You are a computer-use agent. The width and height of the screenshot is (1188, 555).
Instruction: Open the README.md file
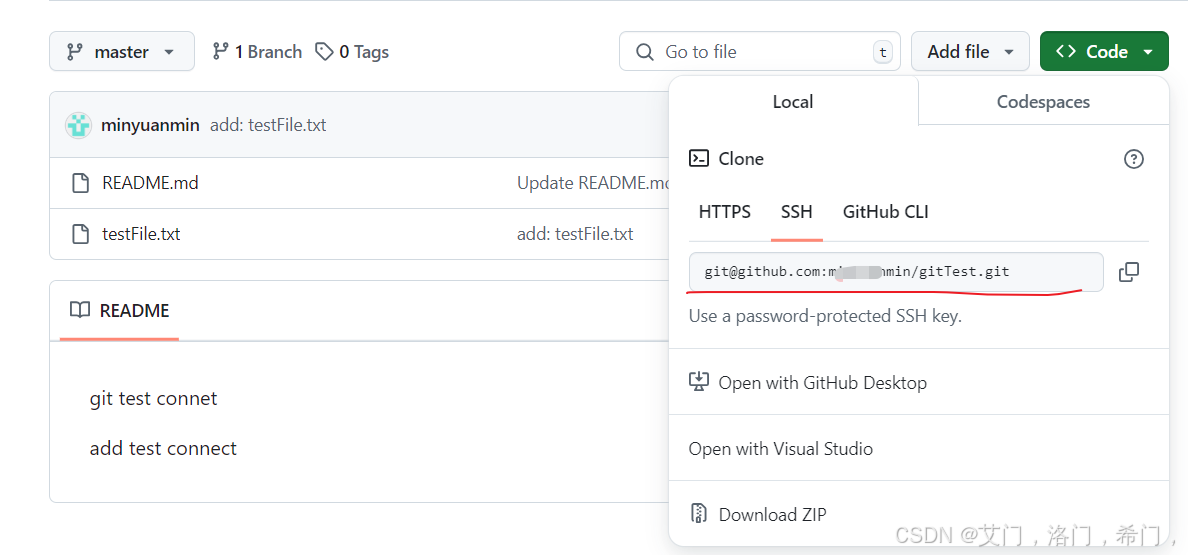[x=150, y=183]
